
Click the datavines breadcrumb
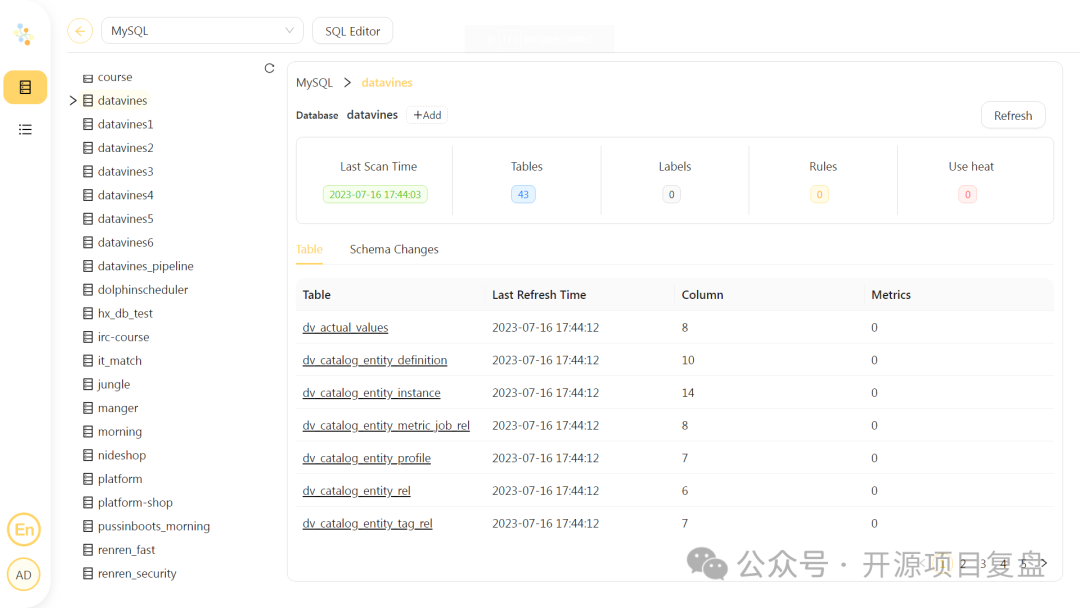(x=386, y=83)
